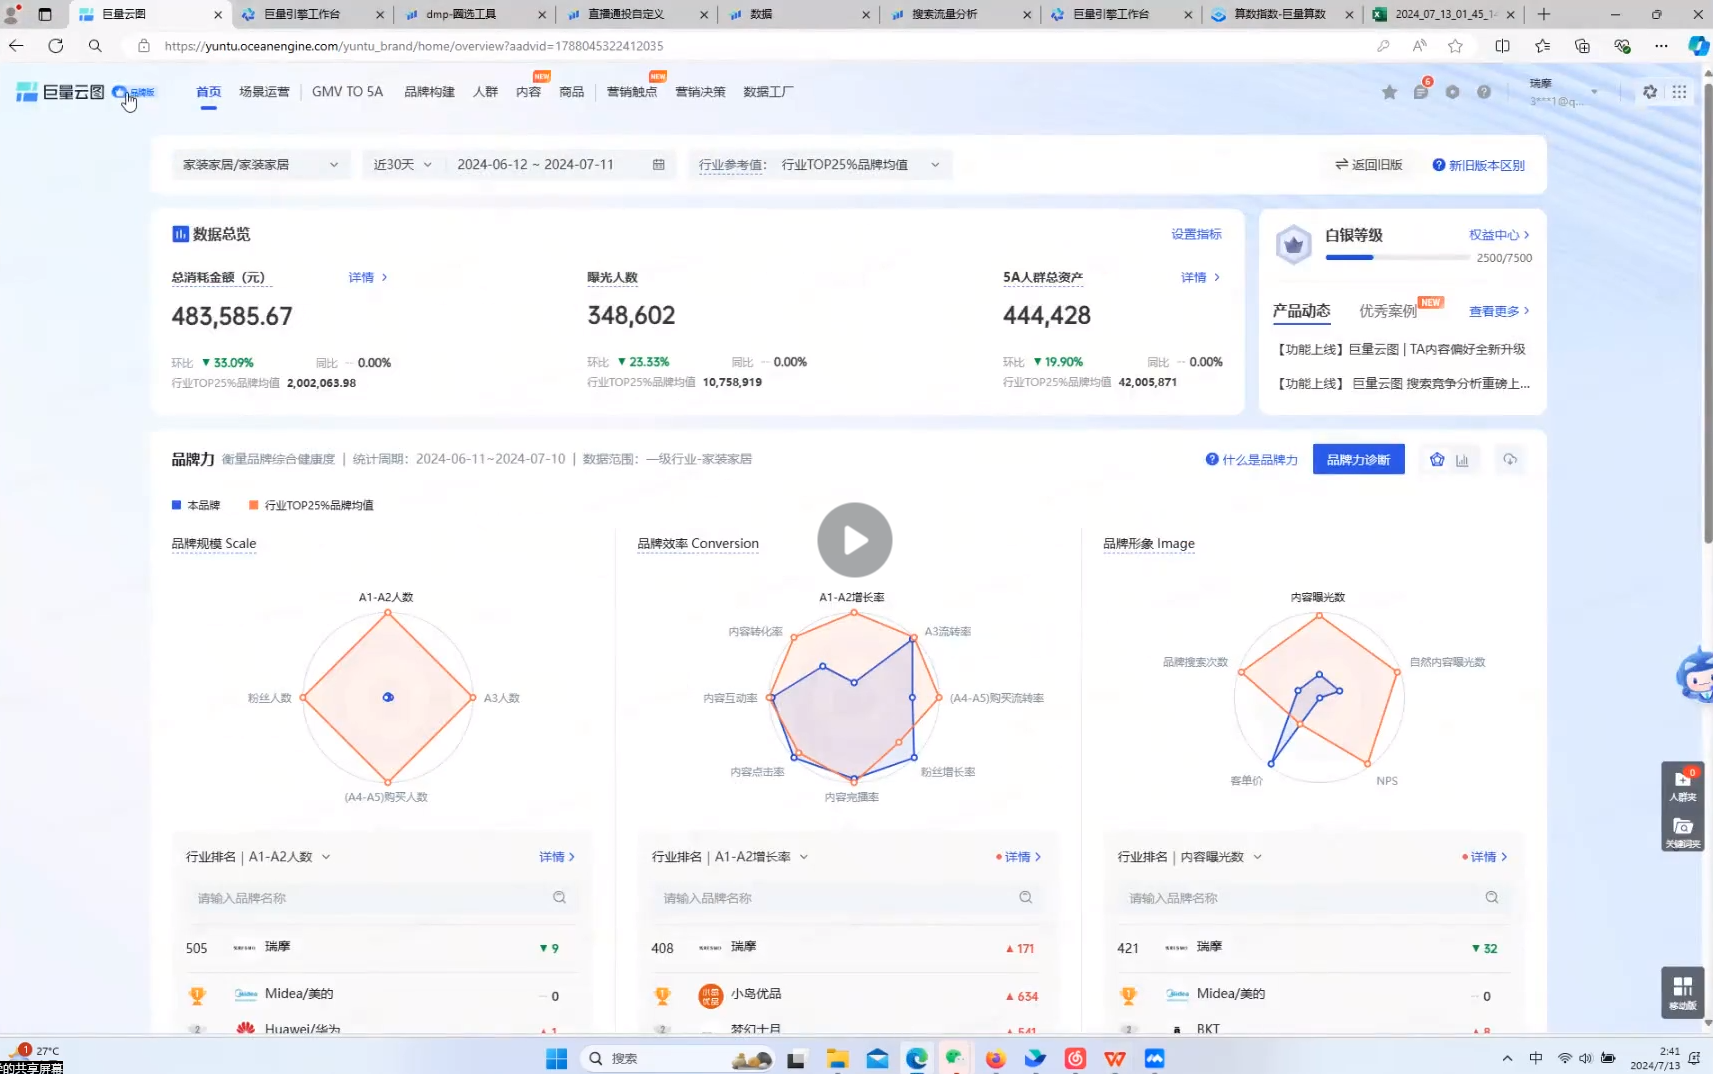Click the play button over the video
Screen dimensions: 1713x1074
855,540
